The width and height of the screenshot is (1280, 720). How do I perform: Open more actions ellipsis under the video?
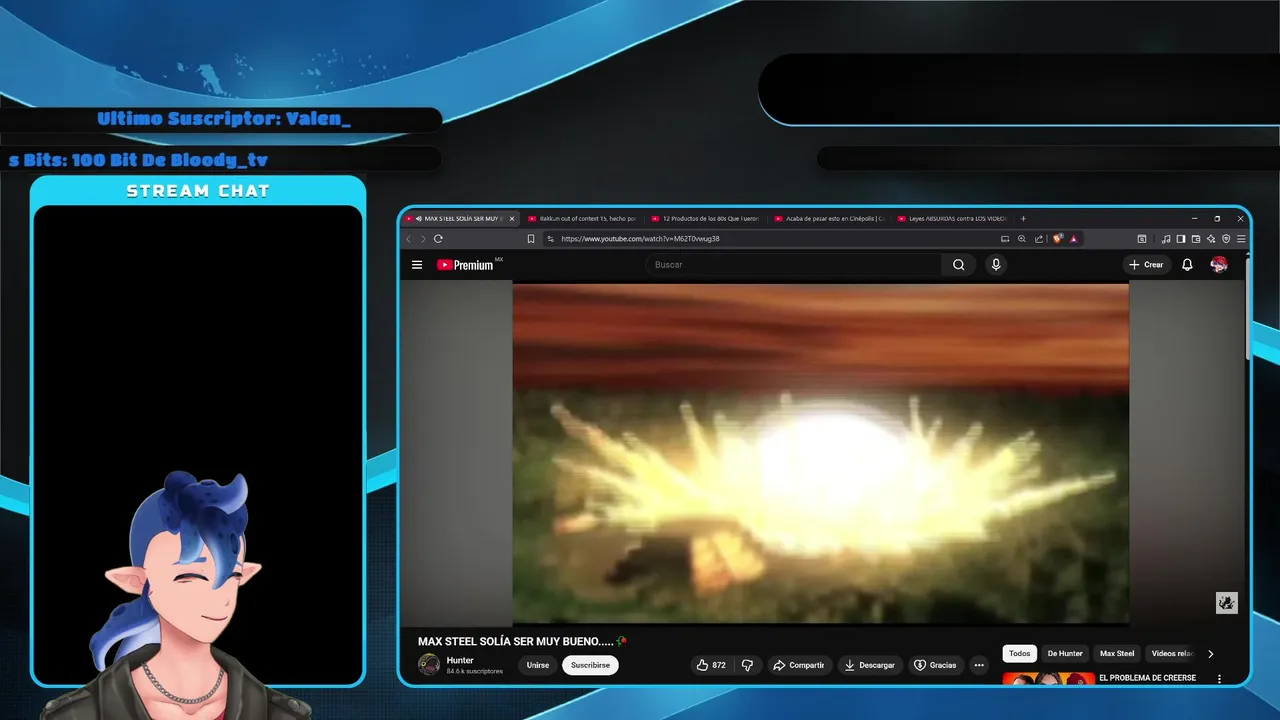[979, 665]
